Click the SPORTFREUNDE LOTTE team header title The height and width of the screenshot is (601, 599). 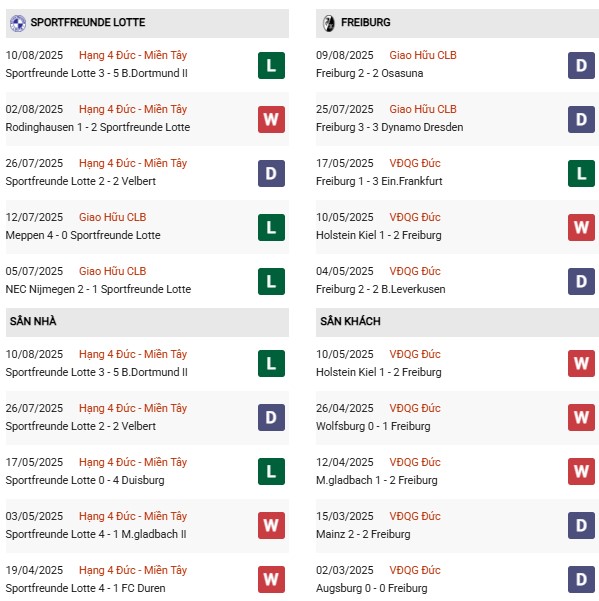[x=88, y=23]
